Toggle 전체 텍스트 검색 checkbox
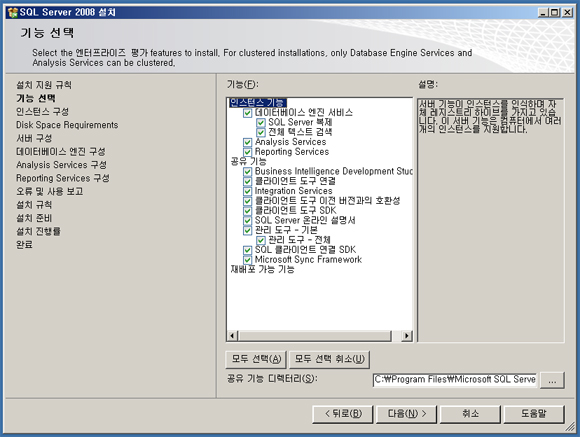This screenshot has width=580, height=437. (x=261, y=132)
